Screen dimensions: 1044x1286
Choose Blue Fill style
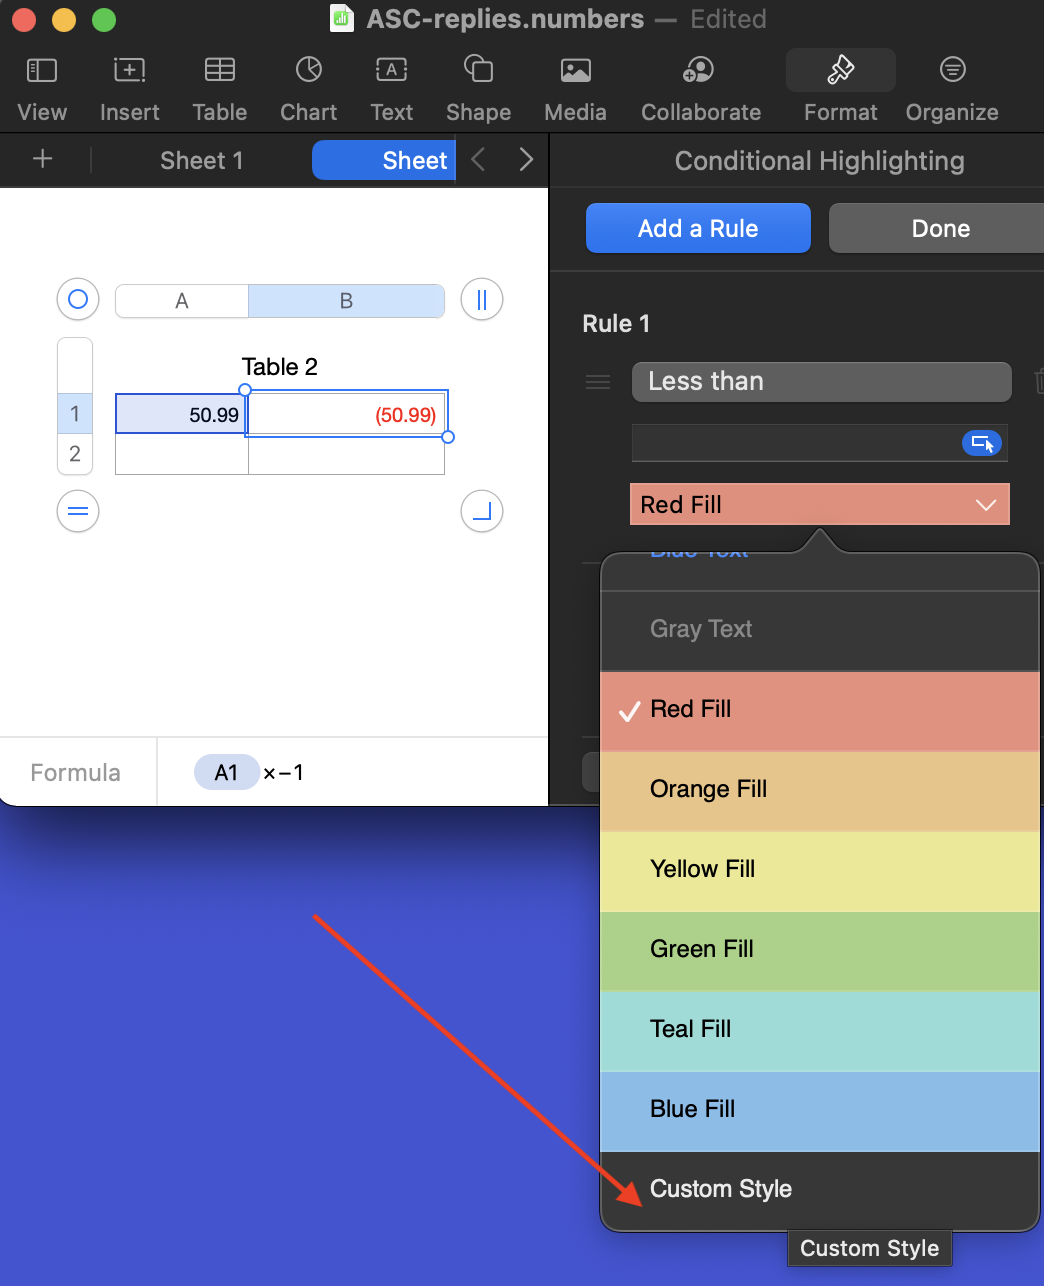pos(820,1111)
